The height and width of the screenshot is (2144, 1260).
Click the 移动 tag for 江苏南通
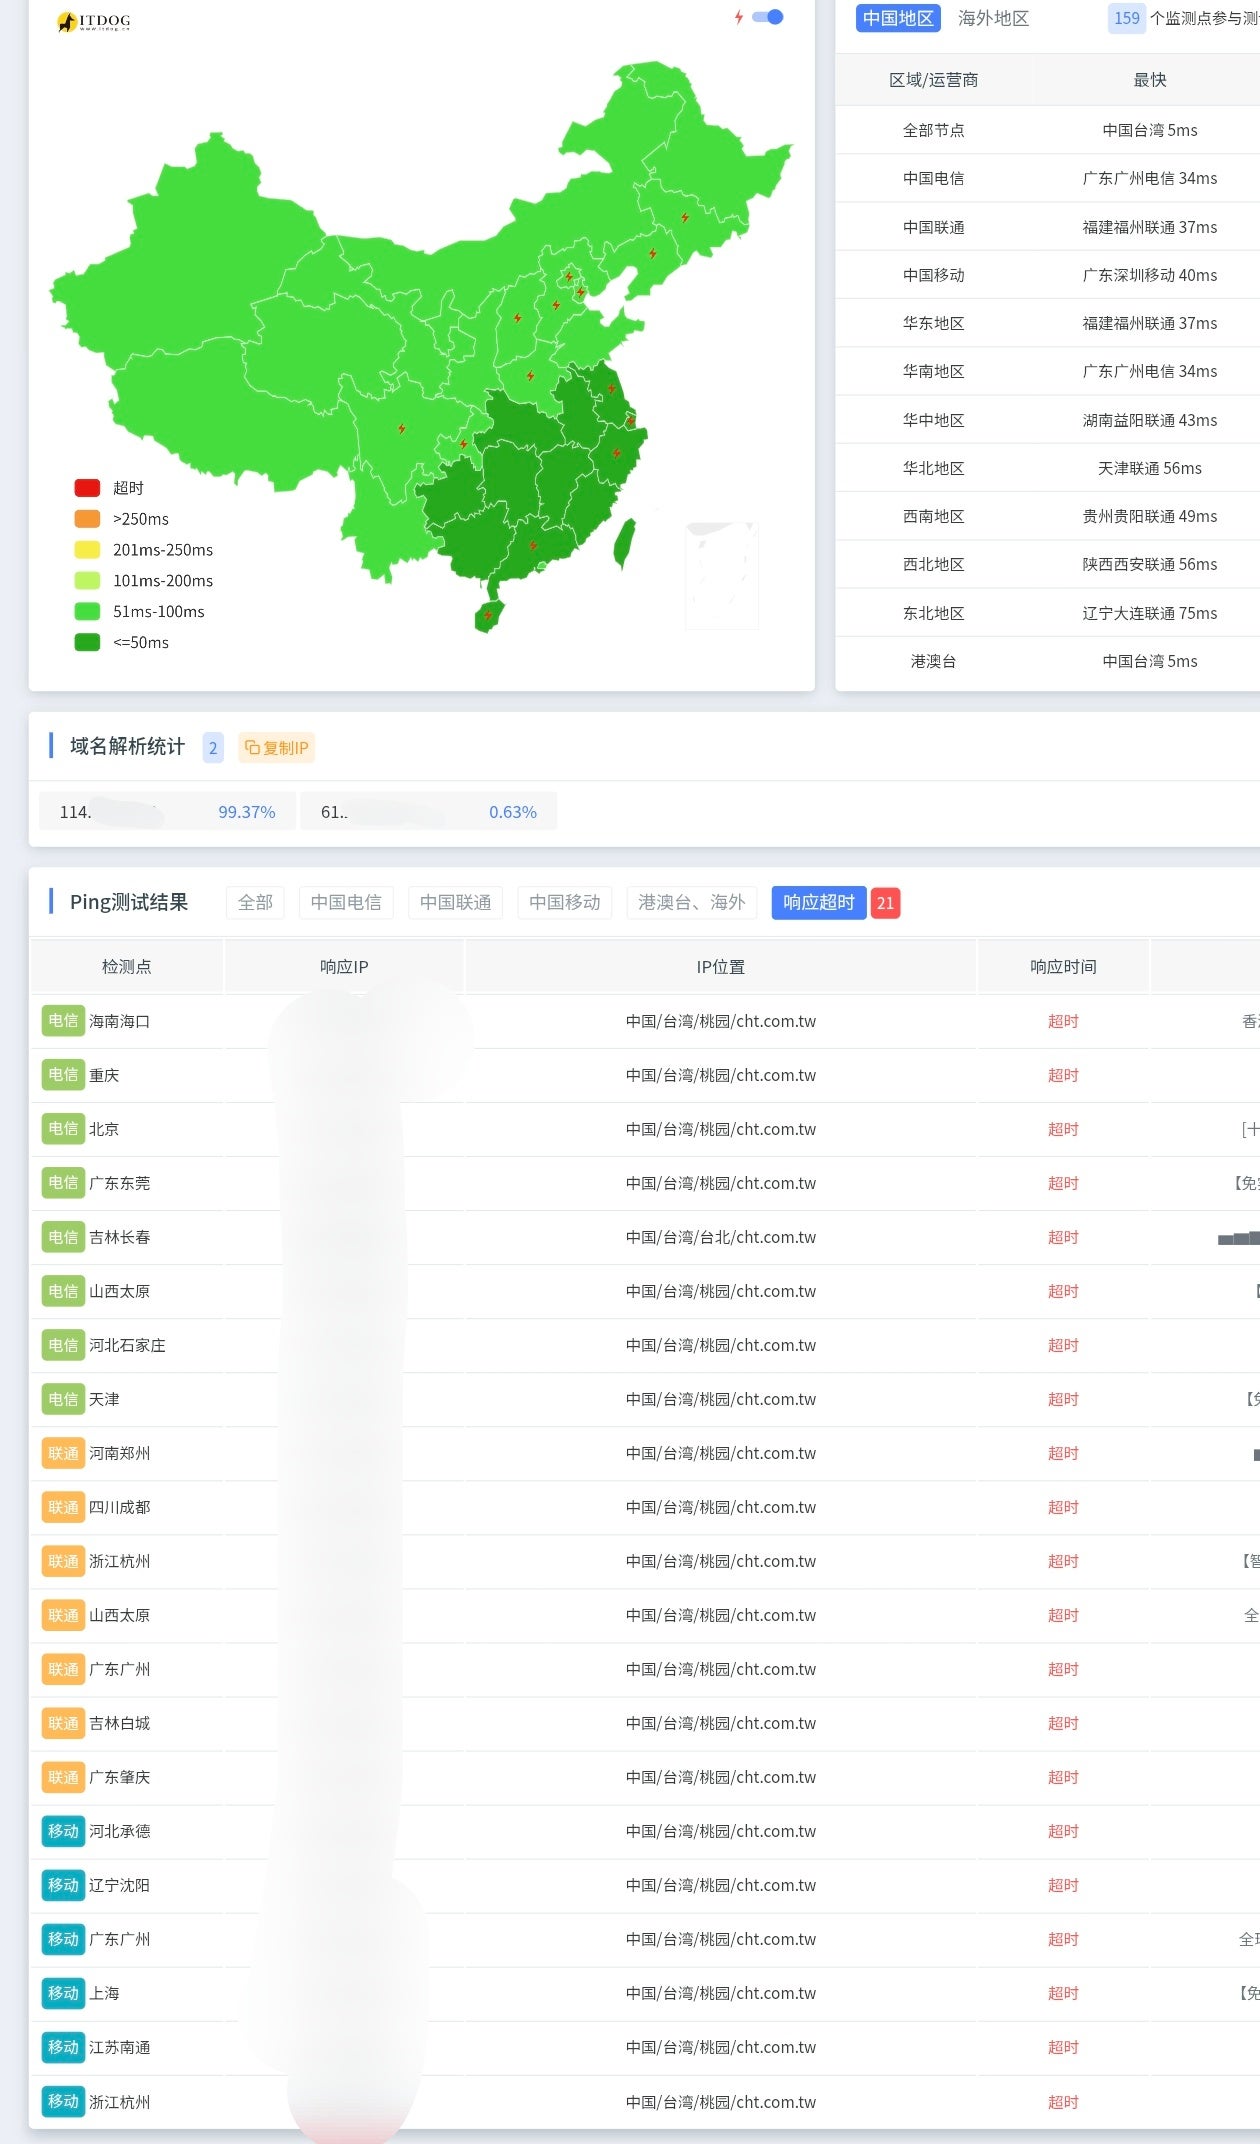coord(63,2047)
